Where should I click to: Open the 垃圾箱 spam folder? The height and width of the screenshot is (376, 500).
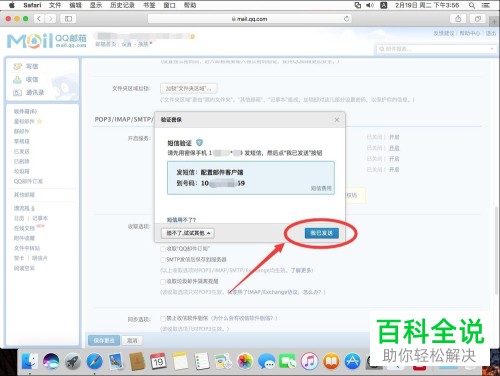point(22,171)
